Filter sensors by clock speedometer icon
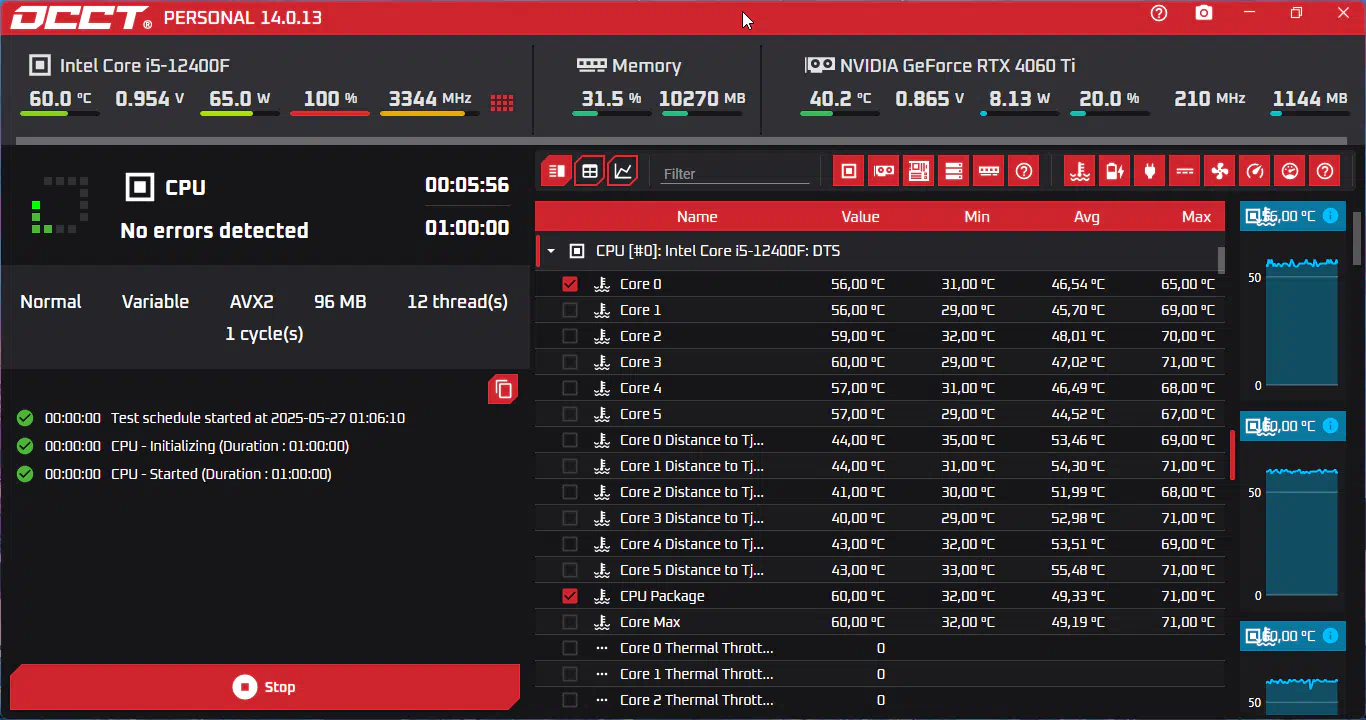1366x720 pixels. click(1255, 171)
